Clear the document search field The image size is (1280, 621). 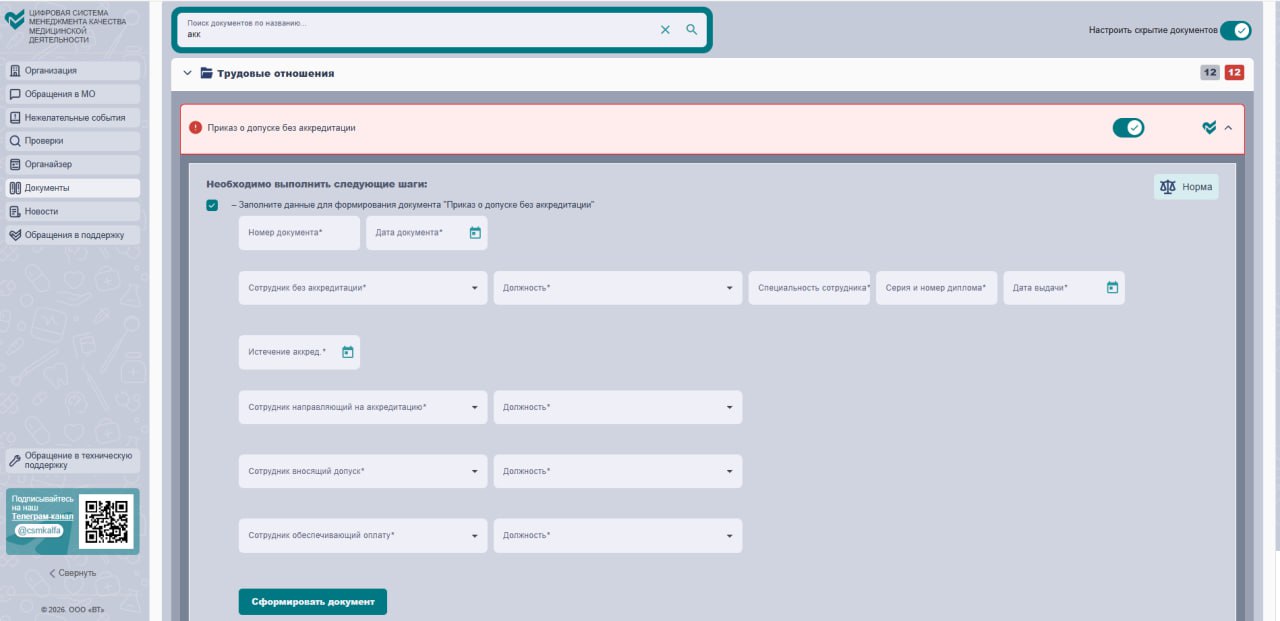pyautogui.click(x=665, y=30)
